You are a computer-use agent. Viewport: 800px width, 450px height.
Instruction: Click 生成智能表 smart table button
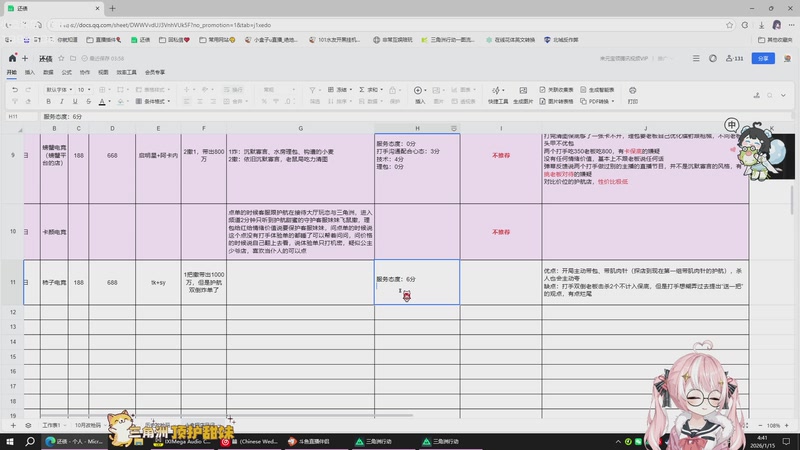click(x=597, y=90)
